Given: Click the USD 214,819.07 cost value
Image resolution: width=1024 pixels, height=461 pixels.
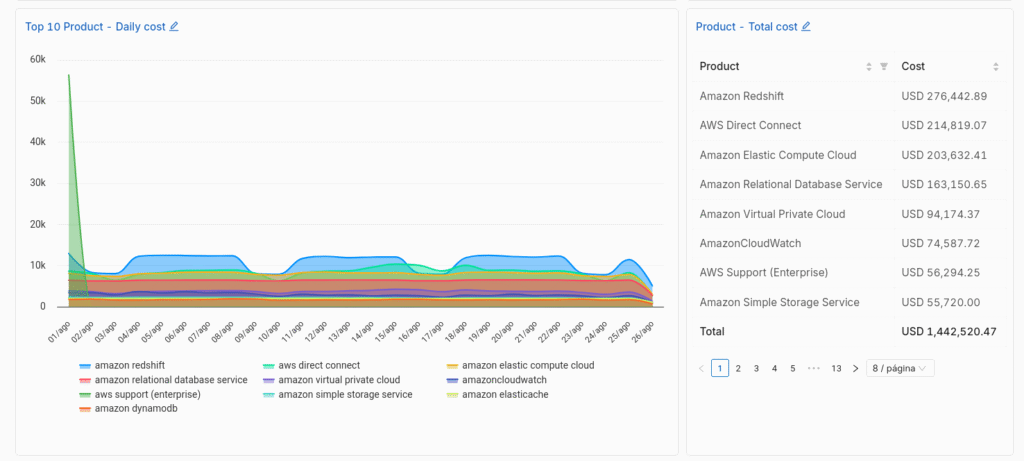Looking at the screenshot, I should [944, 125].
